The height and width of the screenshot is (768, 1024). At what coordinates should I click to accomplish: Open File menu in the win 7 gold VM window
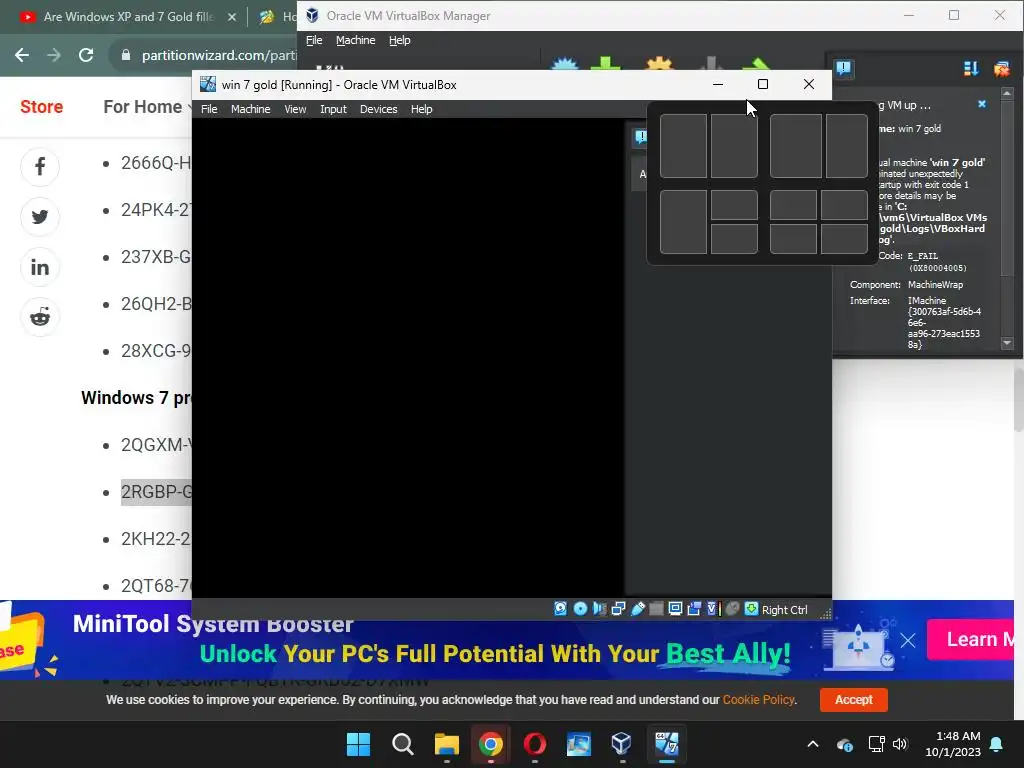[209, 109]
